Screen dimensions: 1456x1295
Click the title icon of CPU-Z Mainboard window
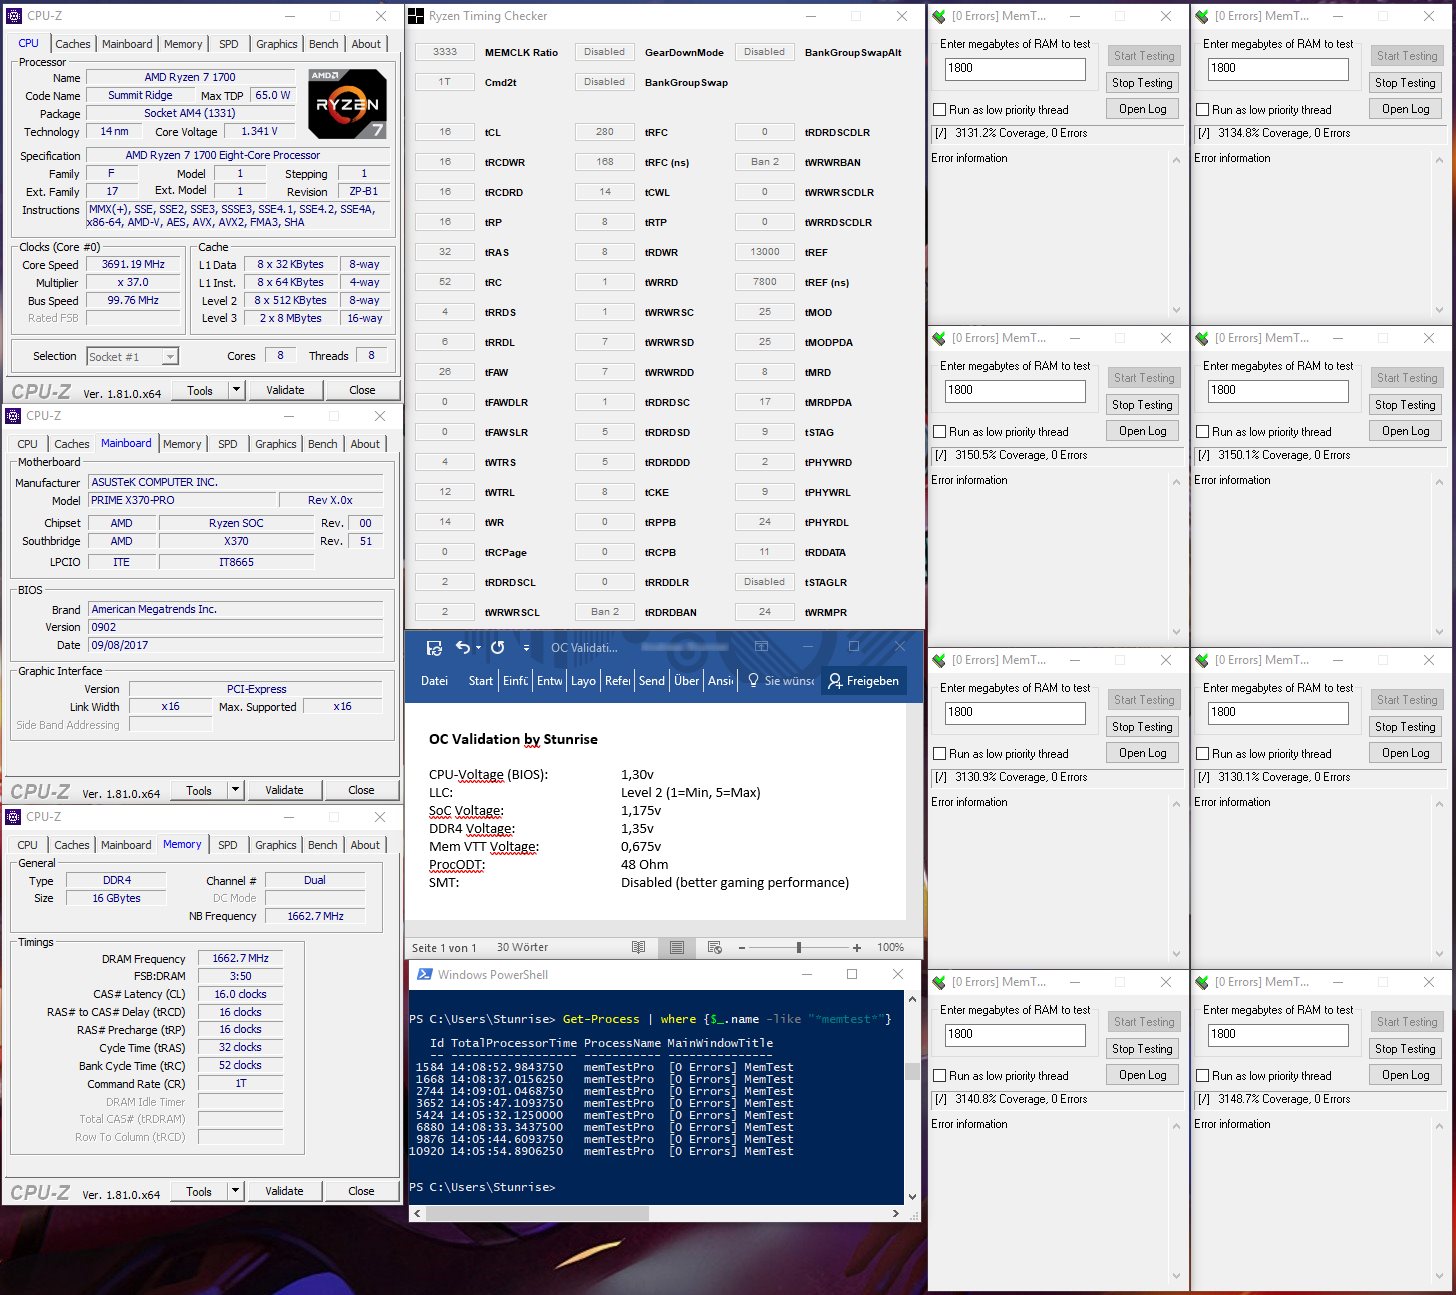(13, 416)
